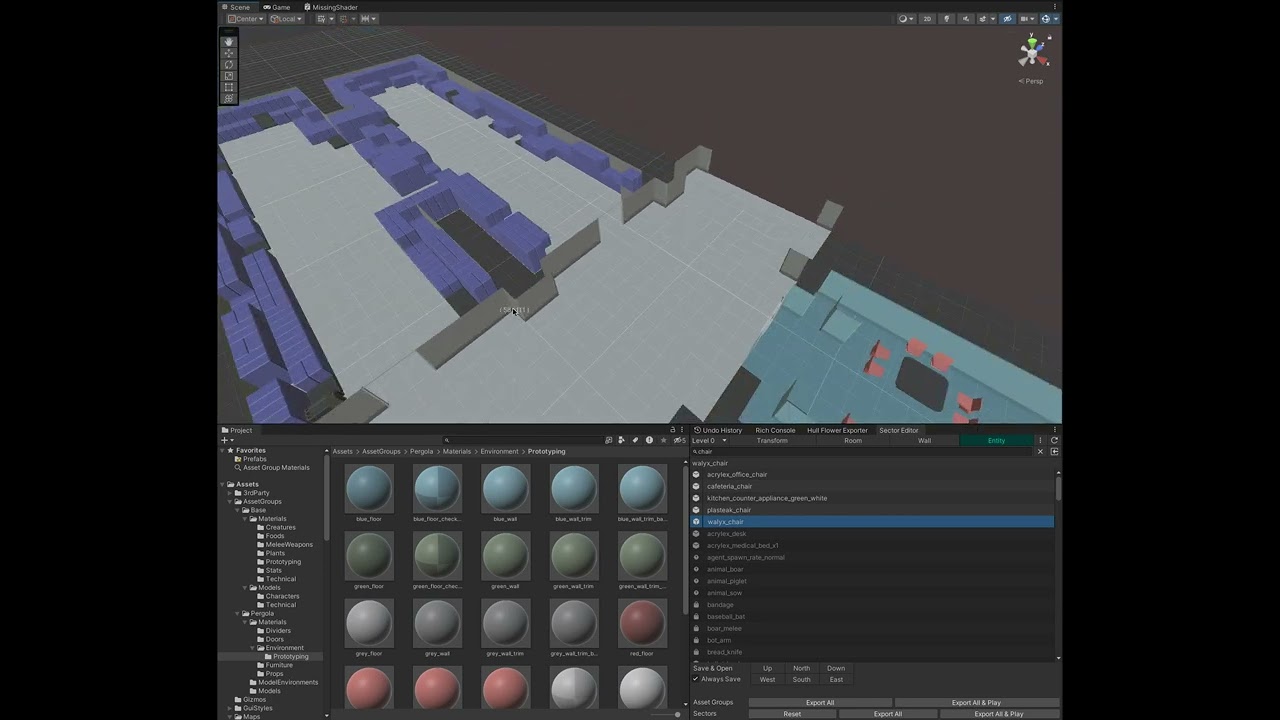Switch to Transform mode tab
The width and height of the screenshot is (1280, 720).
[x=772, y=440]
